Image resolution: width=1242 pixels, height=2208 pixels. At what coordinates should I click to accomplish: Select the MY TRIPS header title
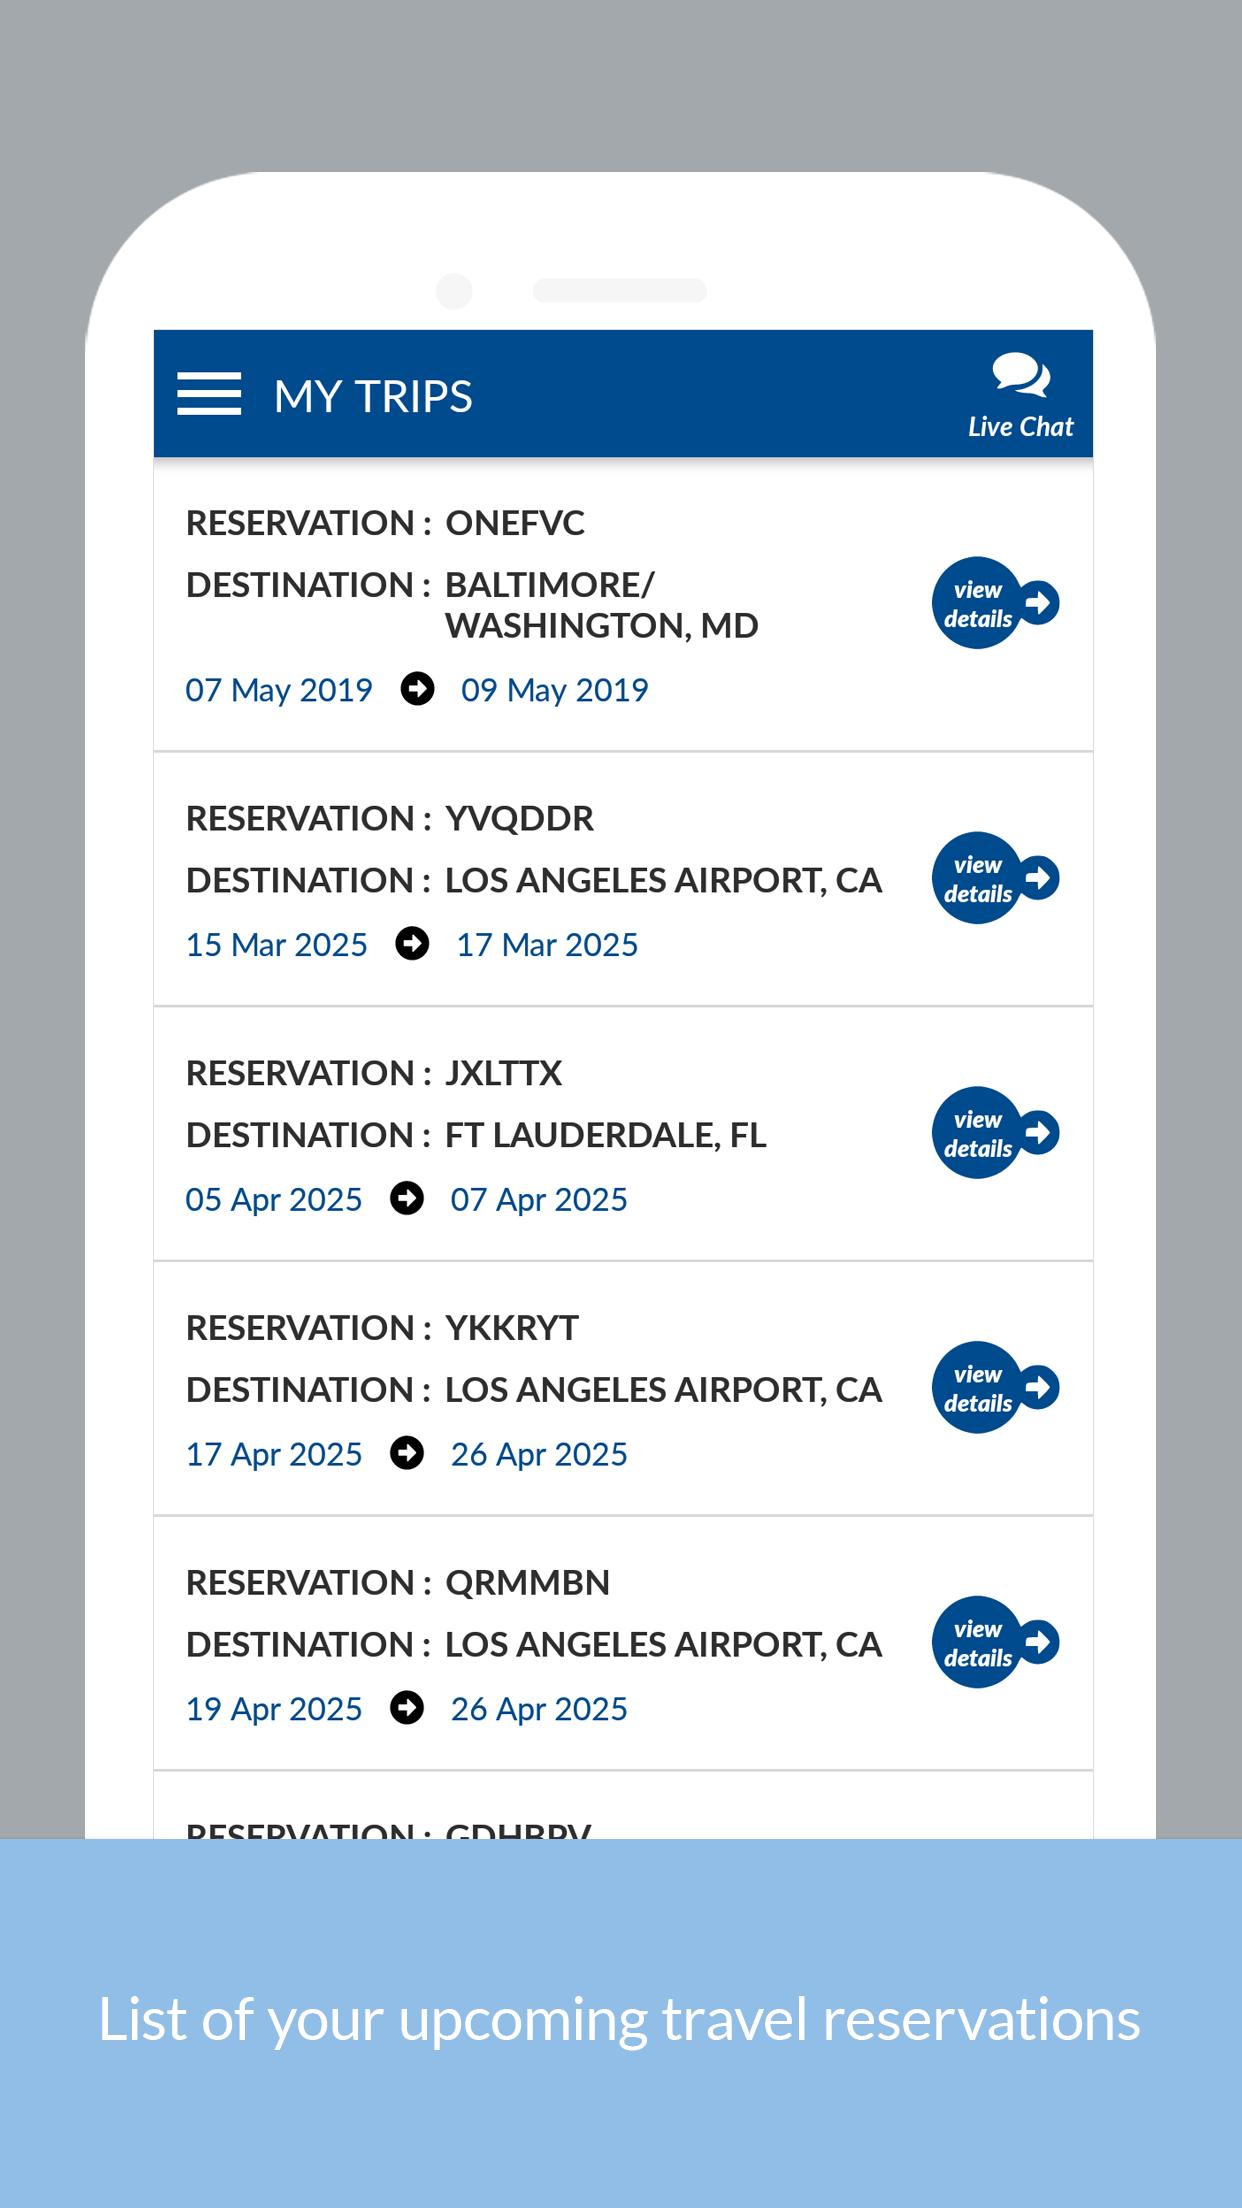click(373, 396)
